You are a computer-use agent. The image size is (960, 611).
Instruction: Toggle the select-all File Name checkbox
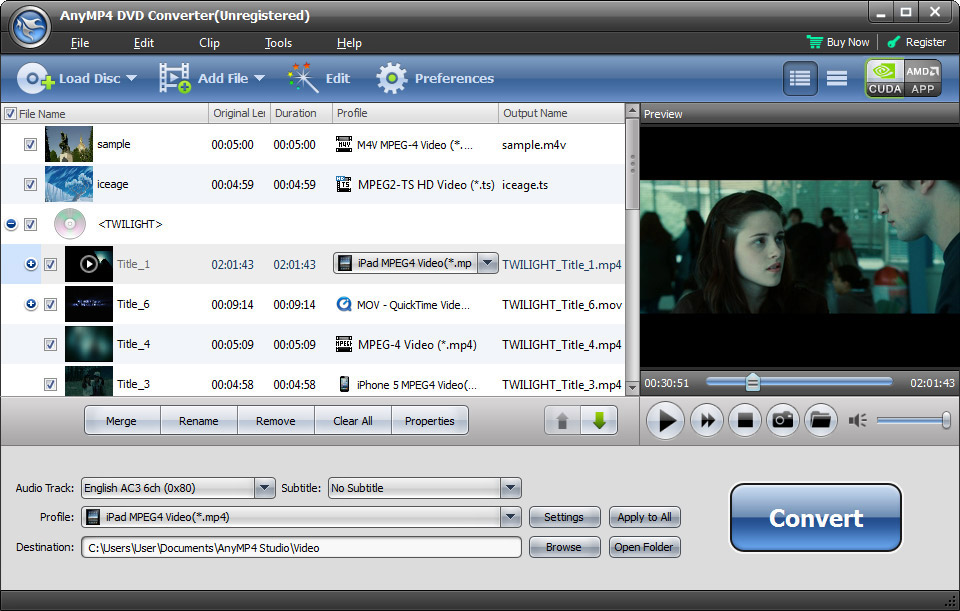coord(10,114)
